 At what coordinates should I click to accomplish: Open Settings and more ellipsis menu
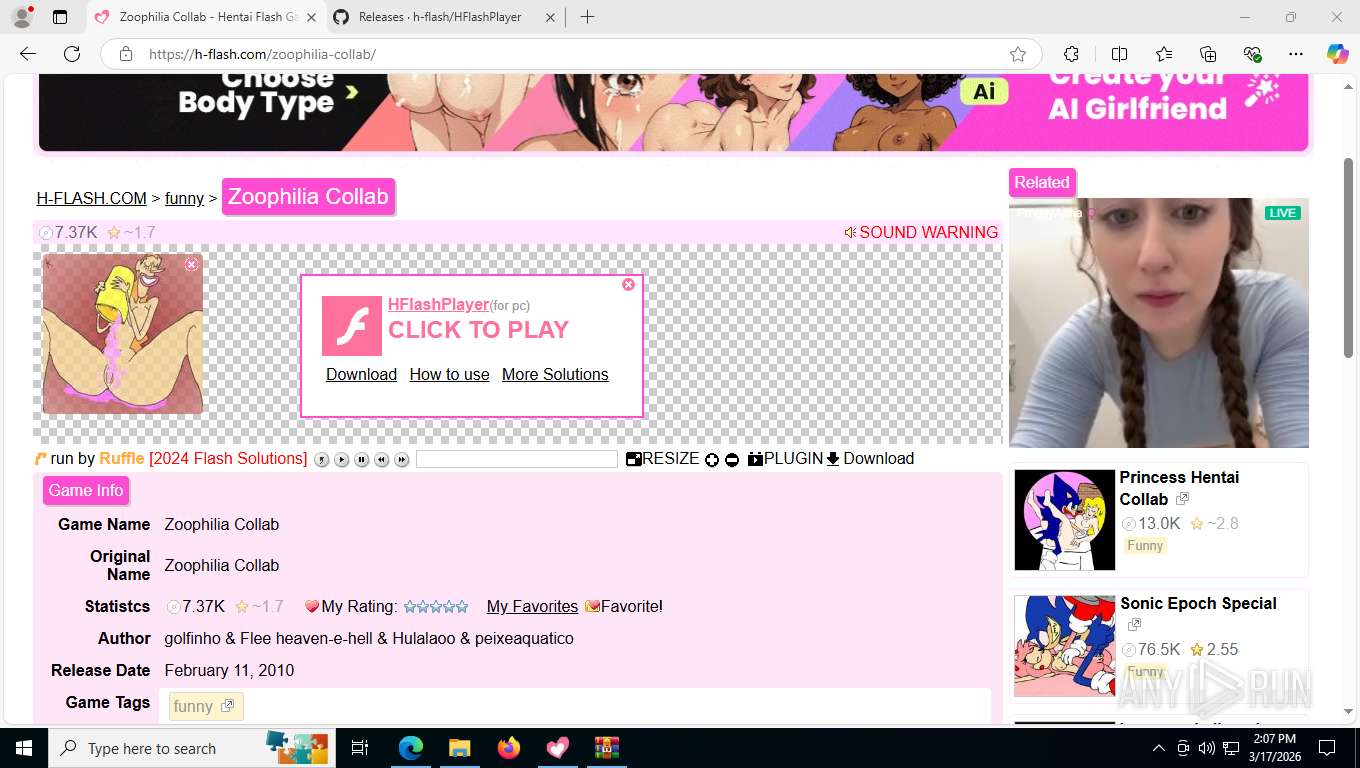click(x=1296, y=54)
